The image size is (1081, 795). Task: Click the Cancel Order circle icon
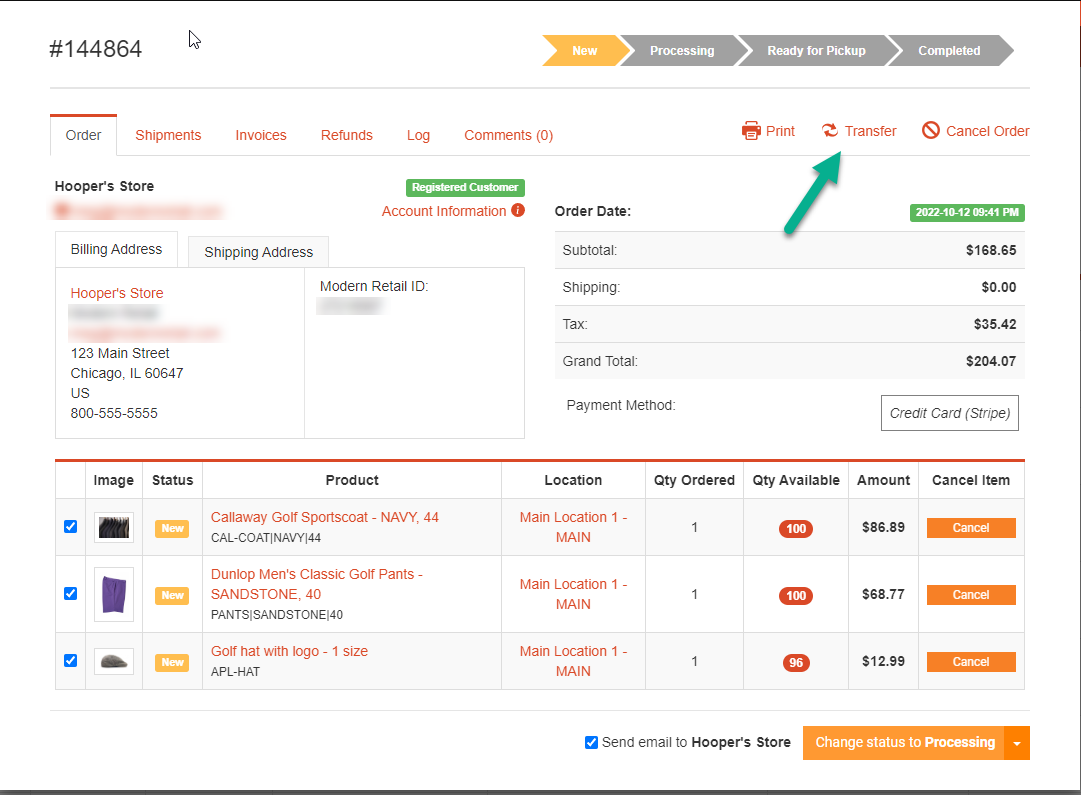coord(931,130)
